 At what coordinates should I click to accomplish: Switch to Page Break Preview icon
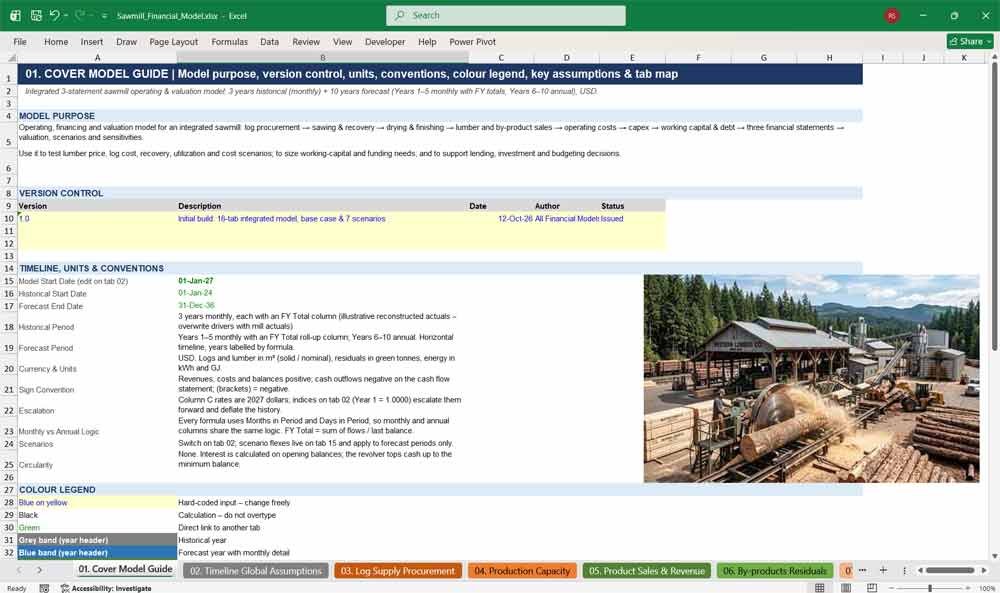pos(871,587)
